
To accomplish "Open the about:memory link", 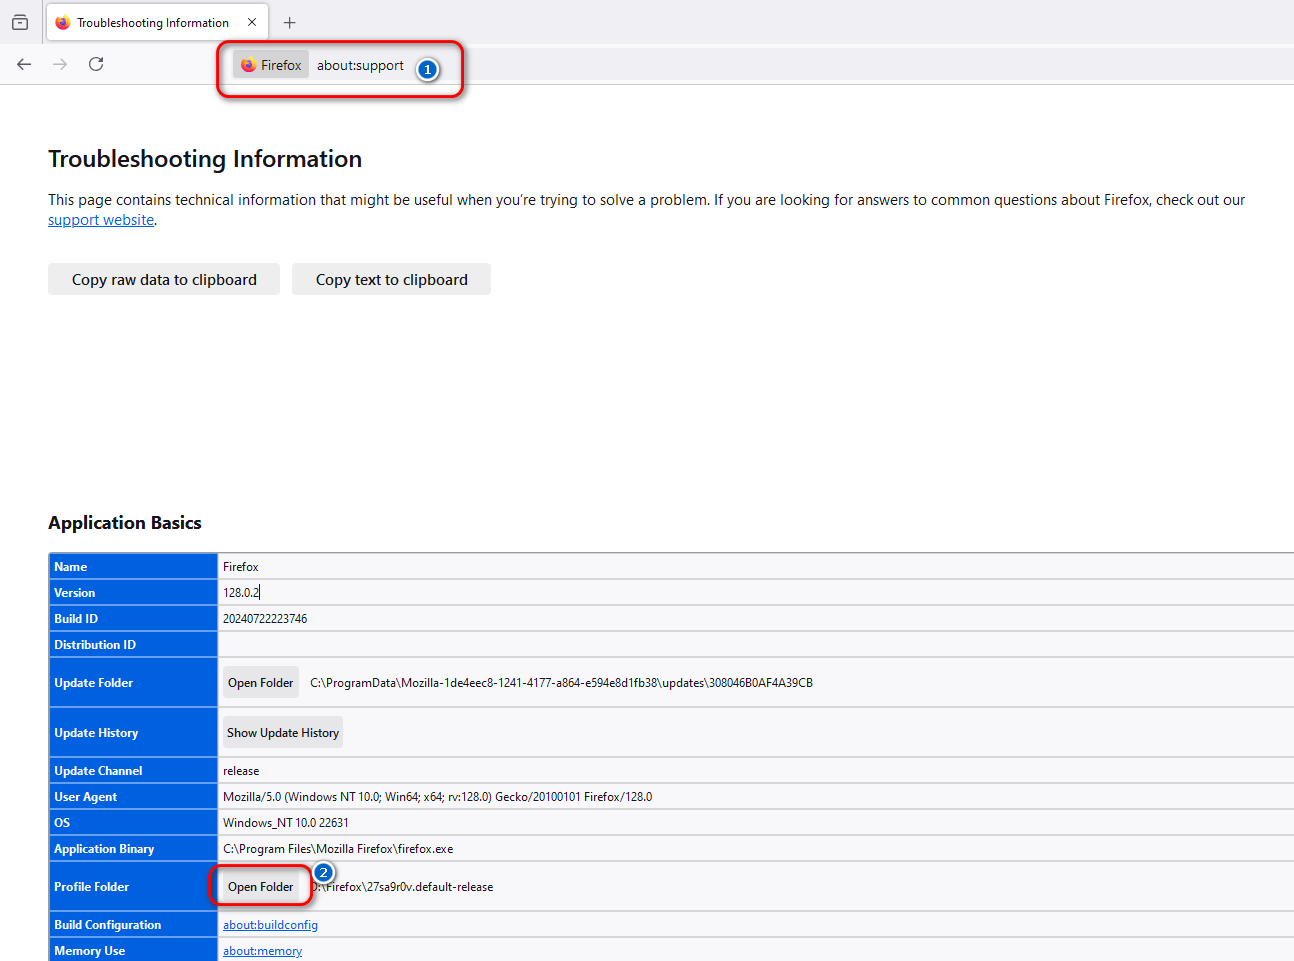I will 262,951.
